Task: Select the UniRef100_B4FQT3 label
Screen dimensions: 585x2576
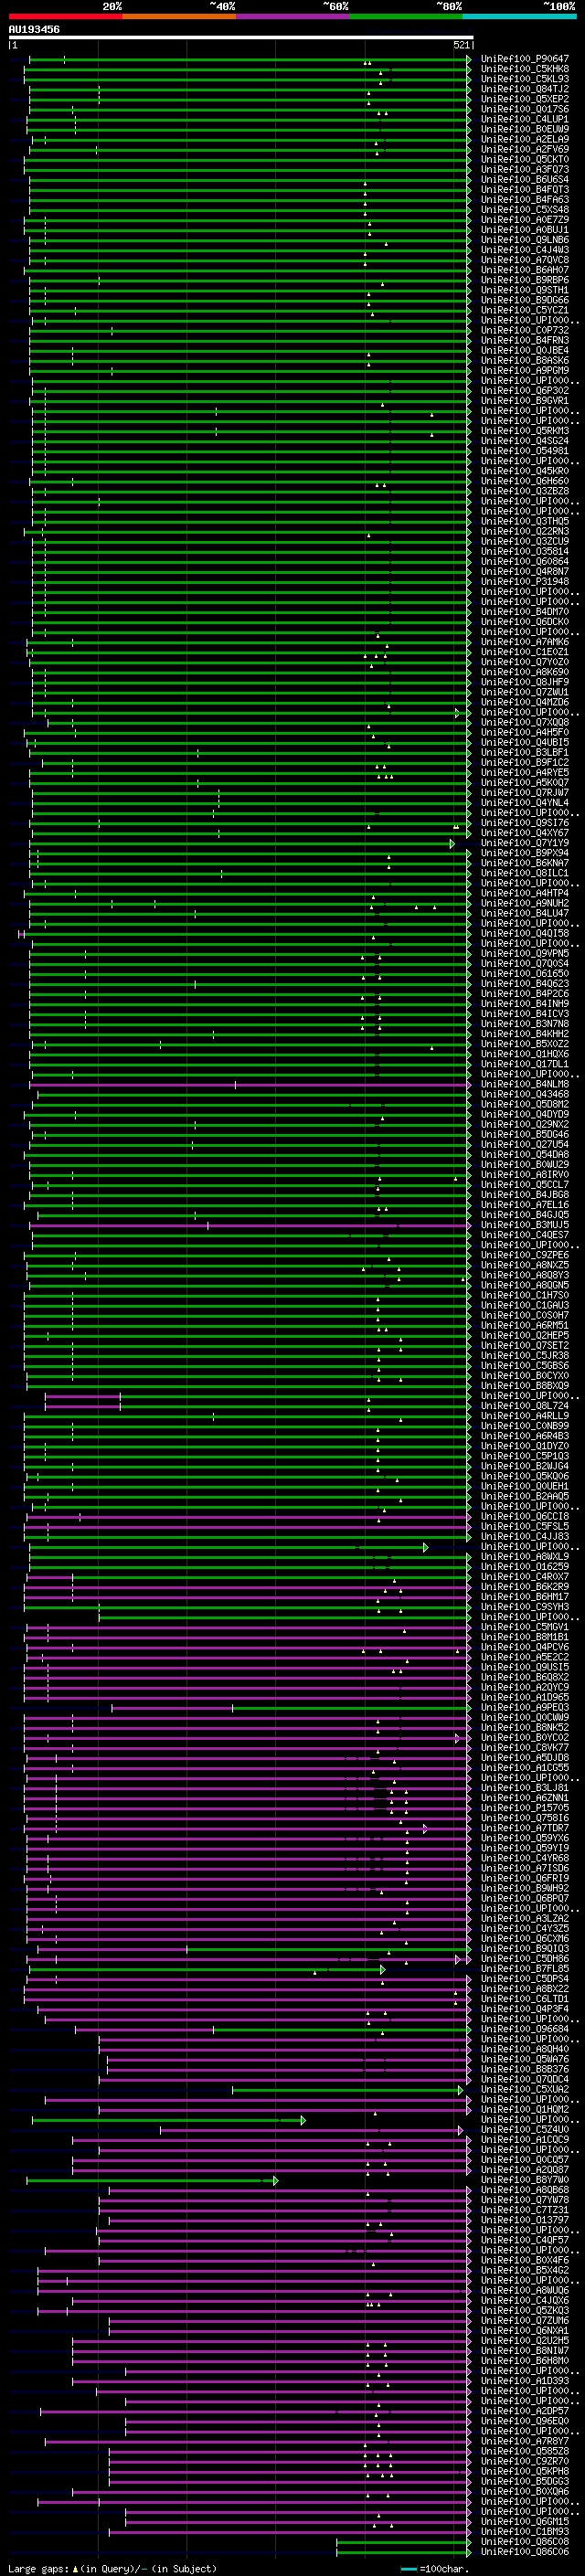Action: (524, 190)
